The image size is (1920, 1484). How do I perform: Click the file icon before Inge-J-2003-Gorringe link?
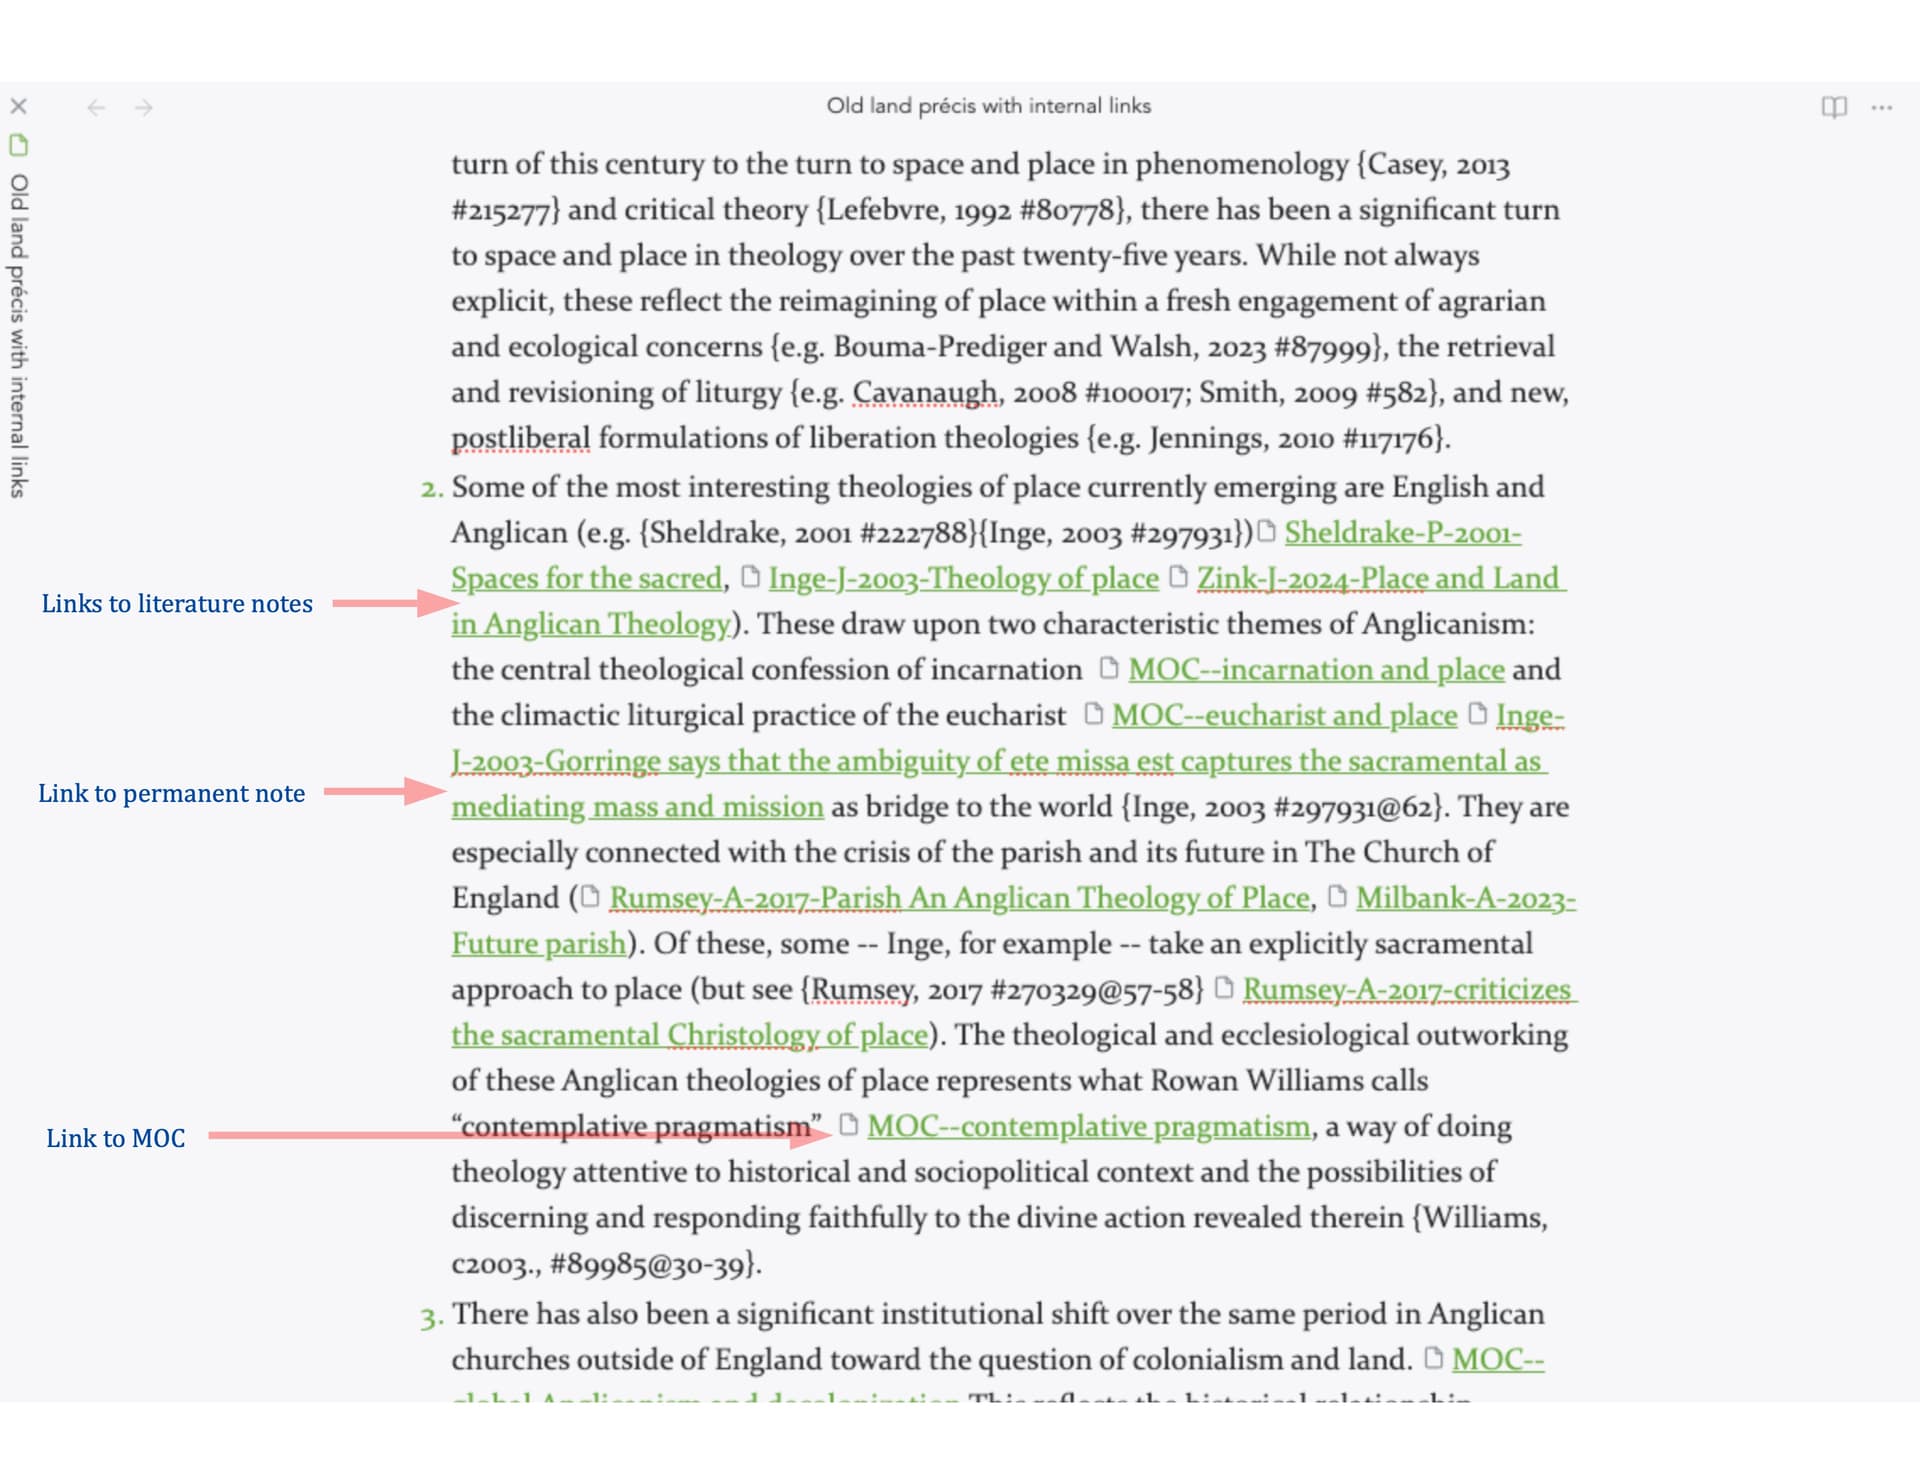click(1478, 714)
